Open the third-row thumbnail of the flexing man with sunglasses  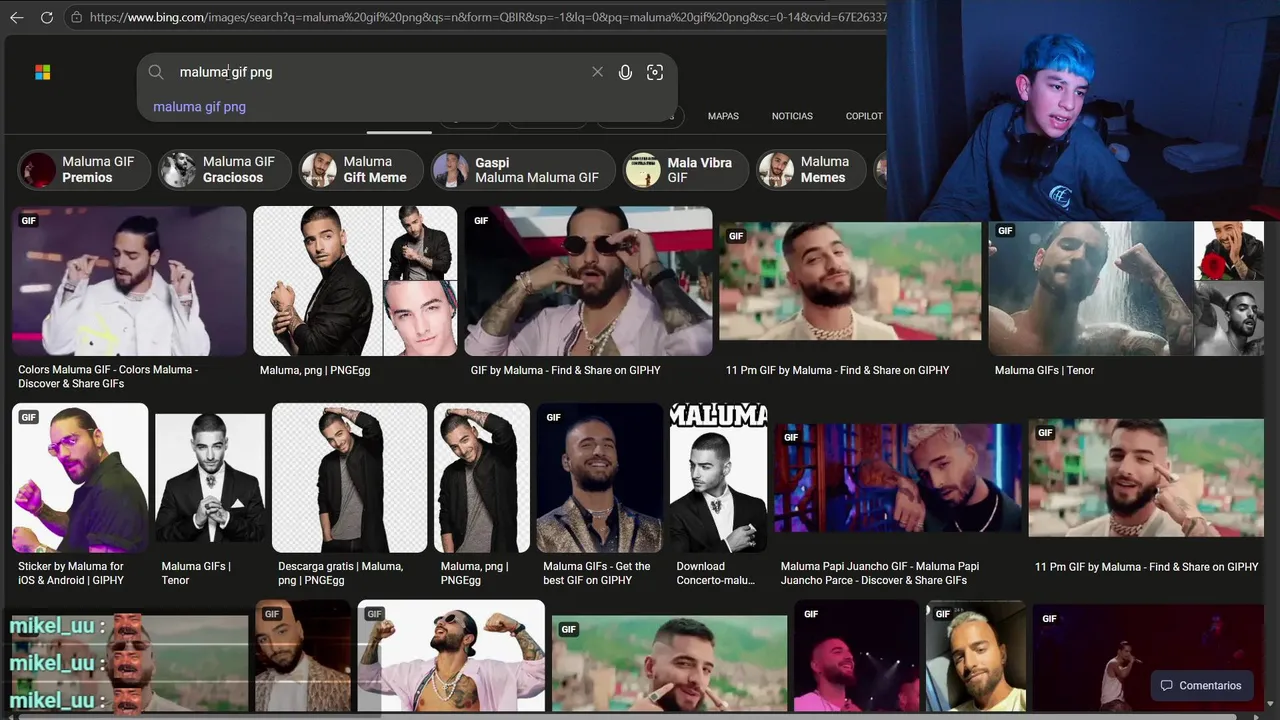pyautogui.click(x=451, y=656)
